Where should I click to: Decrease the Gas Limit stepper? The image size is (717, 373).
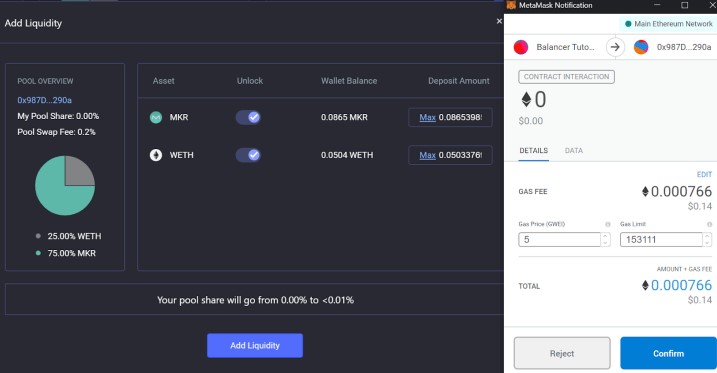(x=707, y=243)
